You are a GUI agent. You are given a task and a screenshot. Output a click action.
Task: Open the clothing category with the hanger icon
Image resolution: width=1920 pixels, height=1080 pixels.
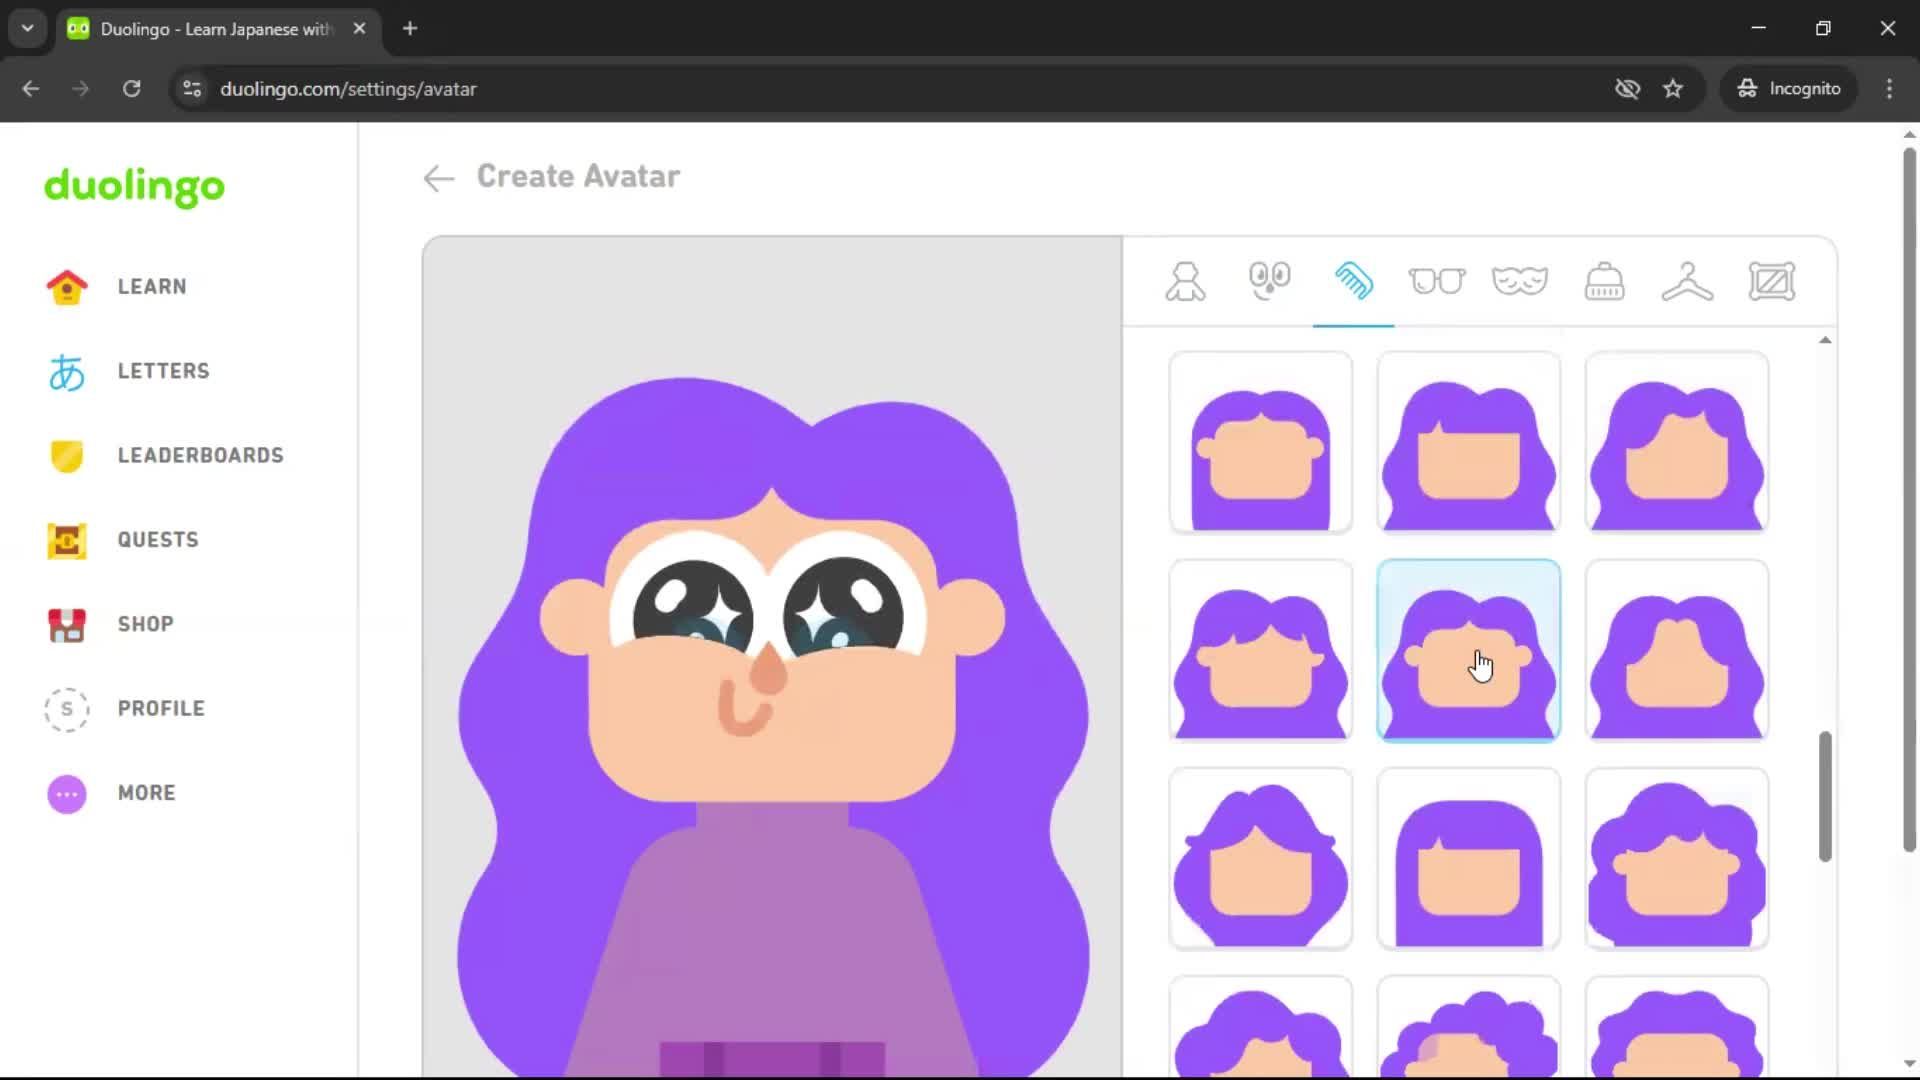click(1687, 281)
